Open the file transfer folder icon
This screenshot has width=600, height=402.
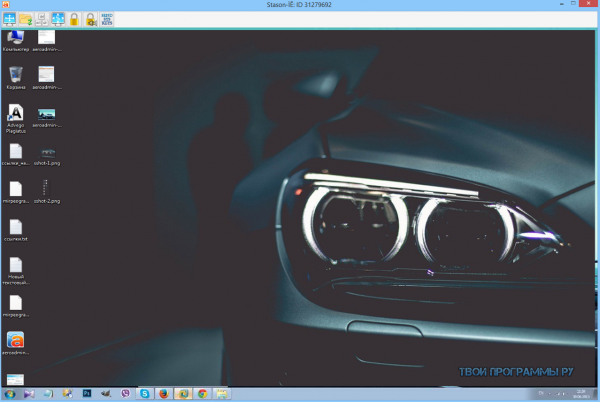(x=26, y=19)
